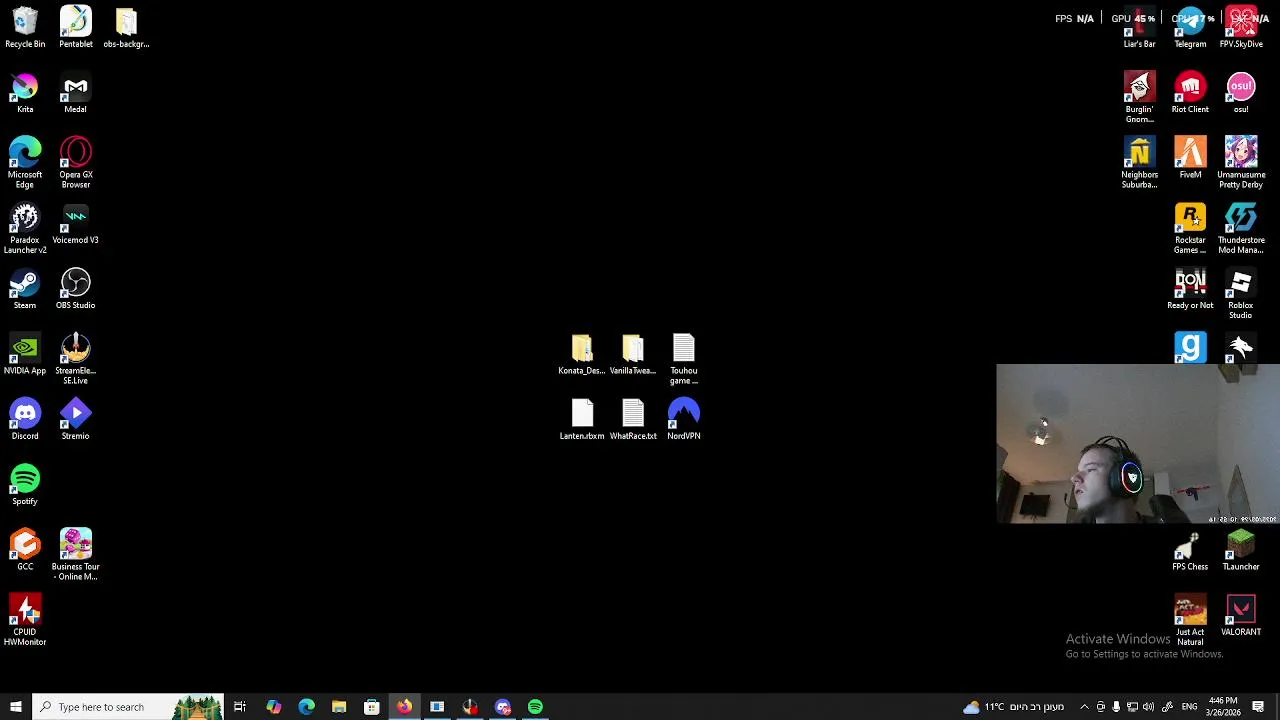The height and width of the screenshot is (720, 1280).
Task: Switch the ENG input language indicator
Action: pos(1189,707)
